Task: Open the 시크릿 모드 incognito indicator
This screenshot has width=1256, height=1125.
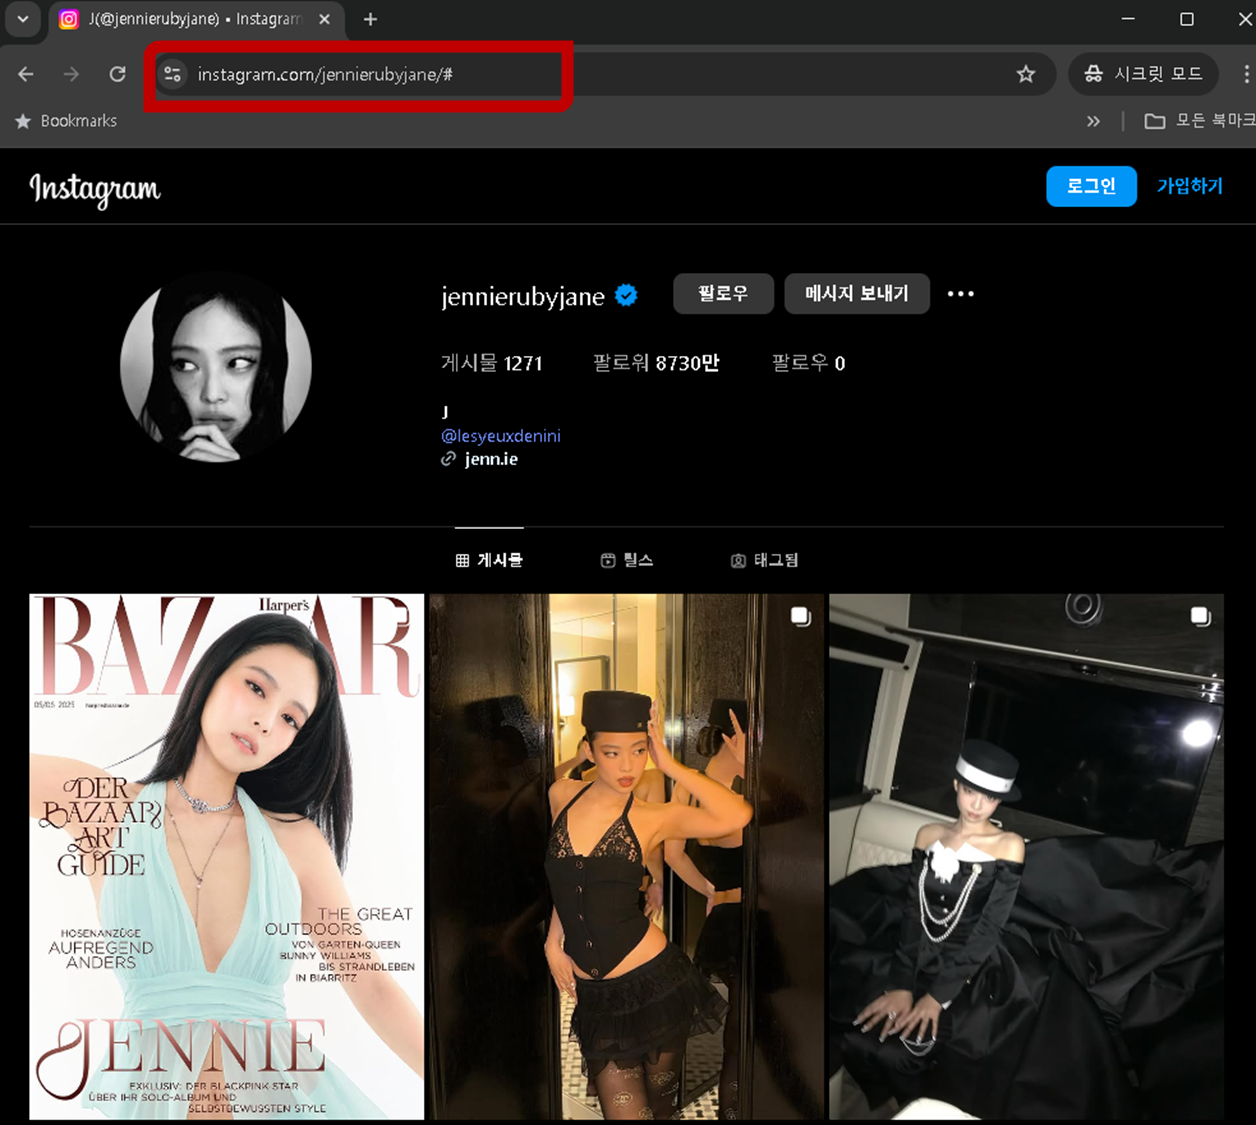Action: [1143, 74]
